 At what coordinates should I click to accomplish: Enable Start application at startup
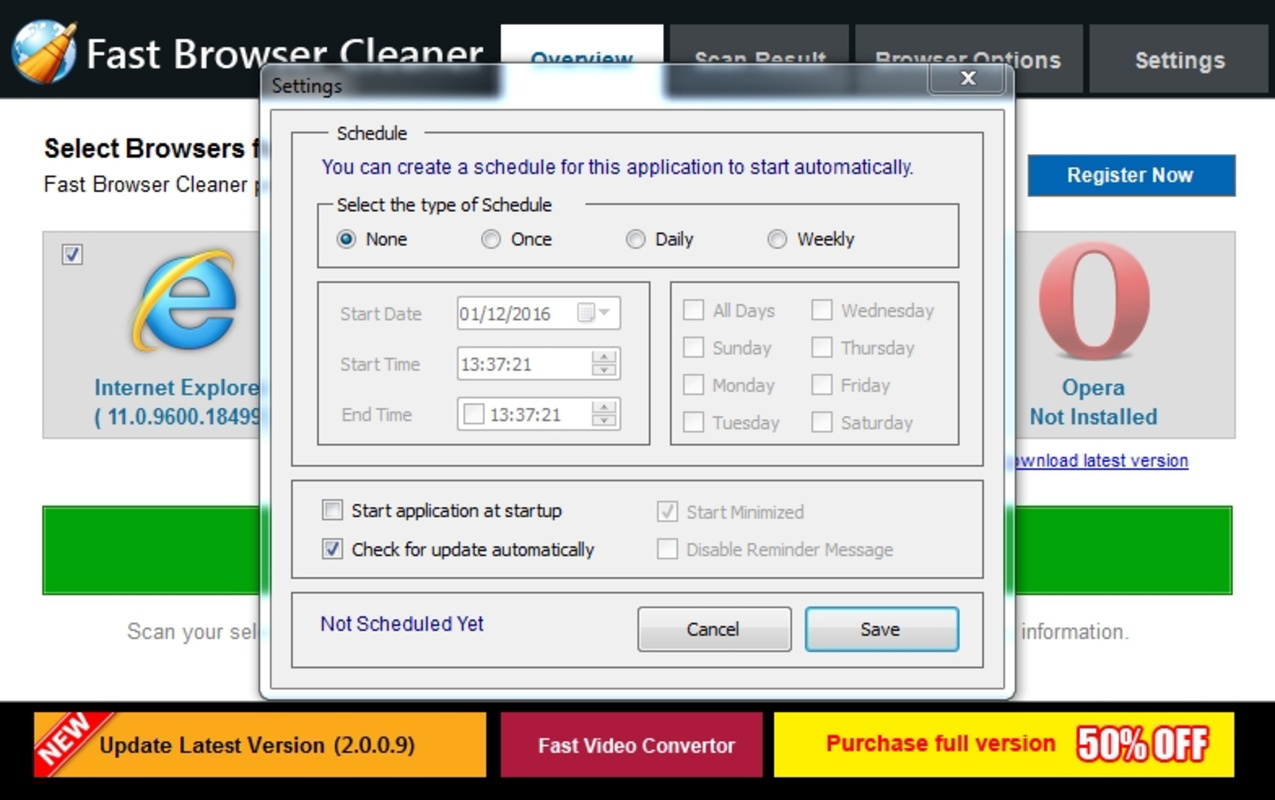coord(332,511)
